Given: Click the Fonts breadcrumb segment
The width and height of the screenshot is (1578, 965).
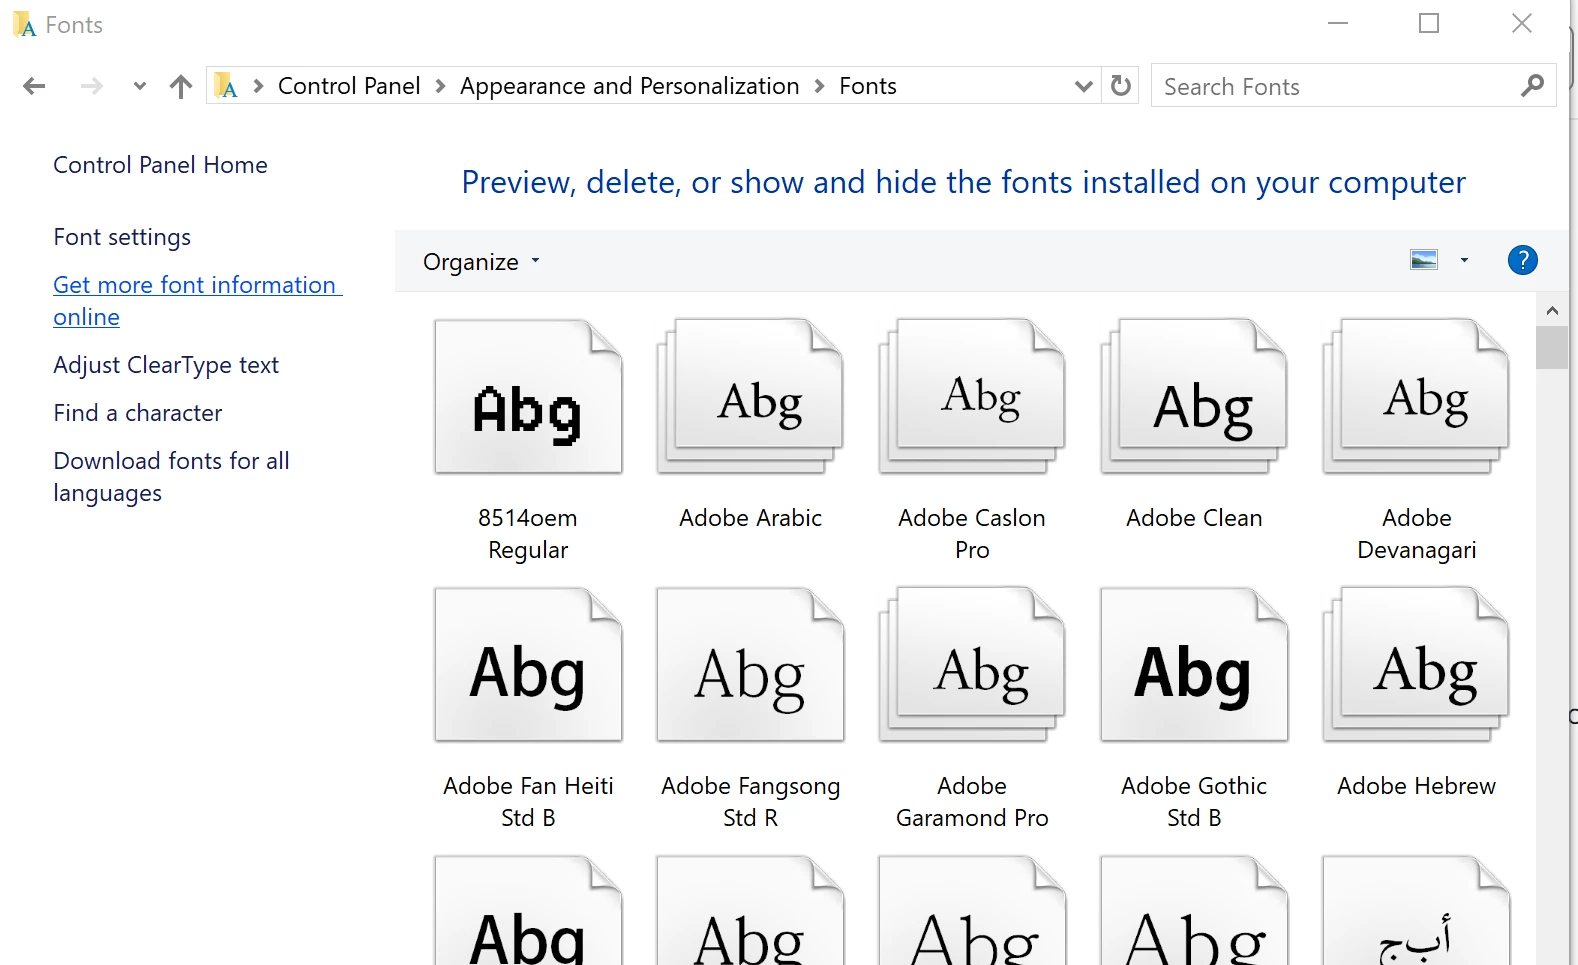Looking at the screenshot, I should coord(868,86).
